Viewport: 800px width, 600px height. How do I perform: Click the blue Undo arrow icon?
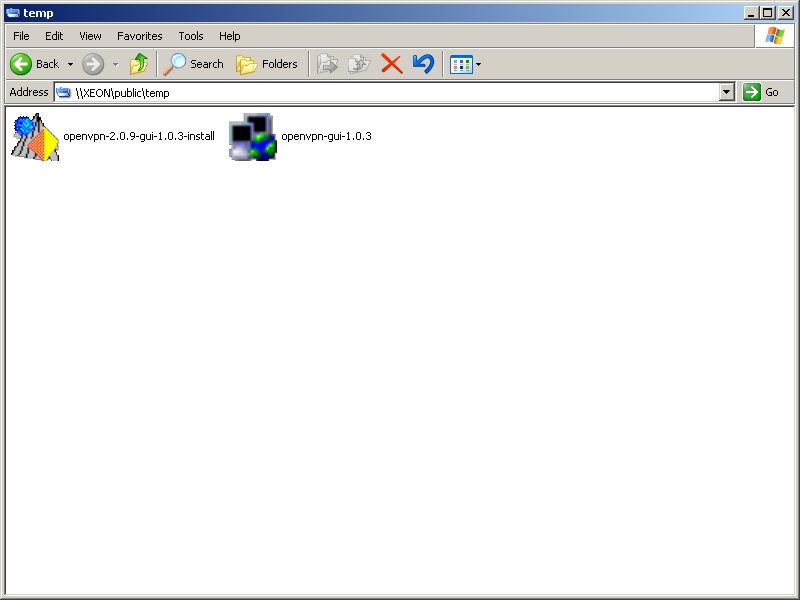[x=423, y=64]
